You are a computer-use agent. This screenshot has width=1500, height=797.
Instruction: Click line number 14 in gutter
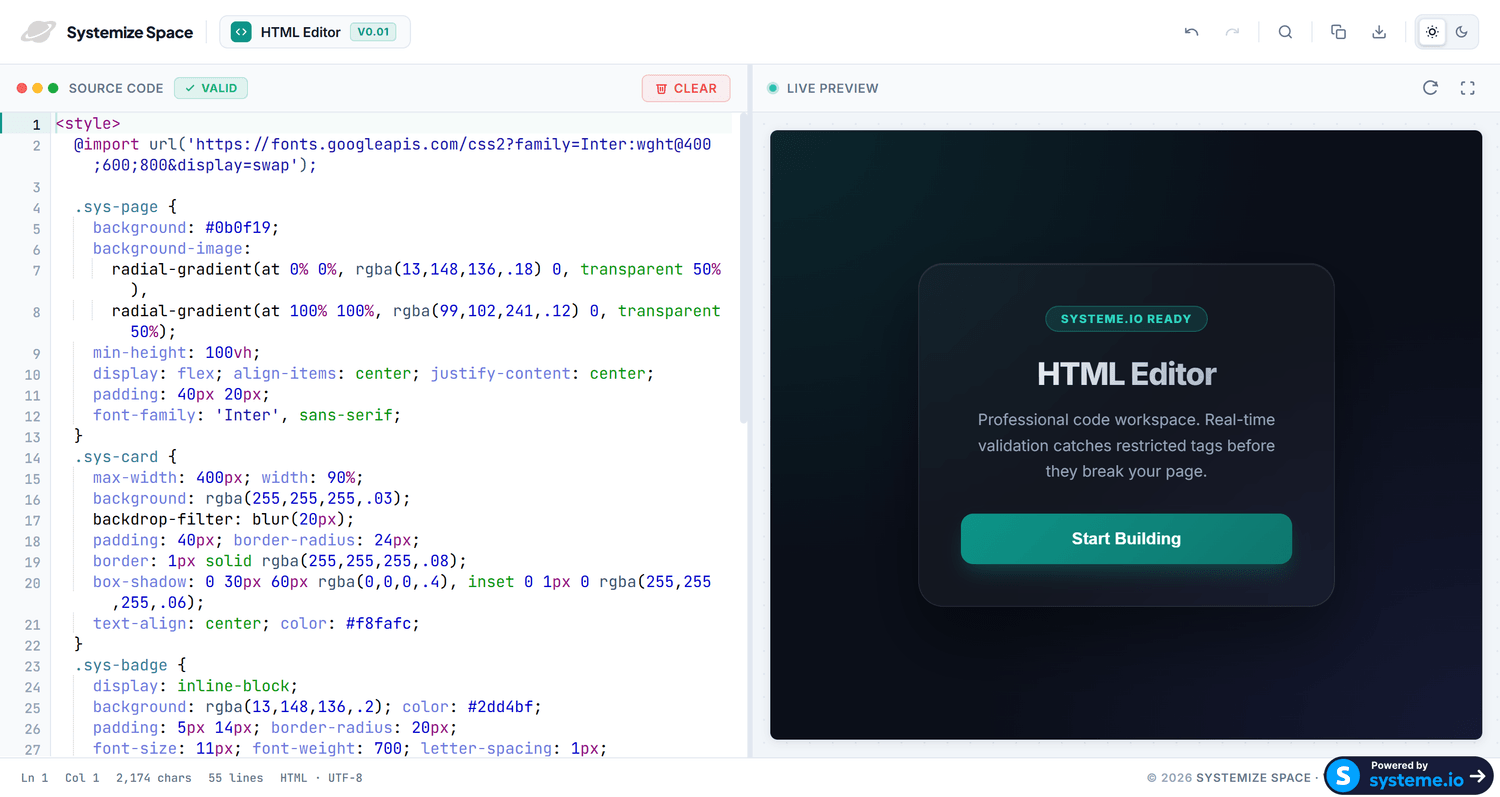tap(32, 457)
